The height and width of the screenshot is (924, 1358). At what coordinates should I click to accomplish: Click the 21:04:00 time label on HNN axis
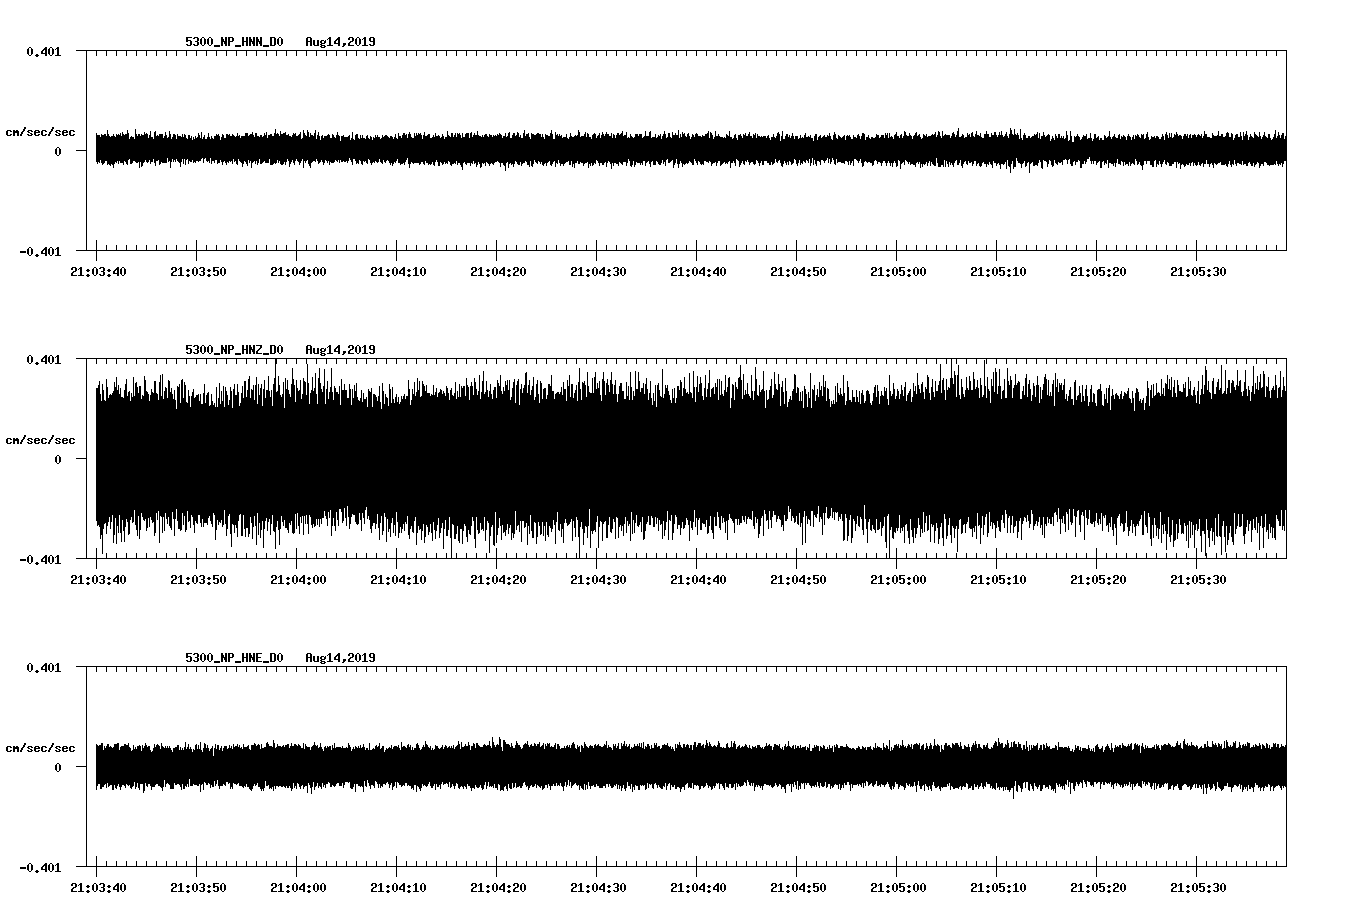298,272
